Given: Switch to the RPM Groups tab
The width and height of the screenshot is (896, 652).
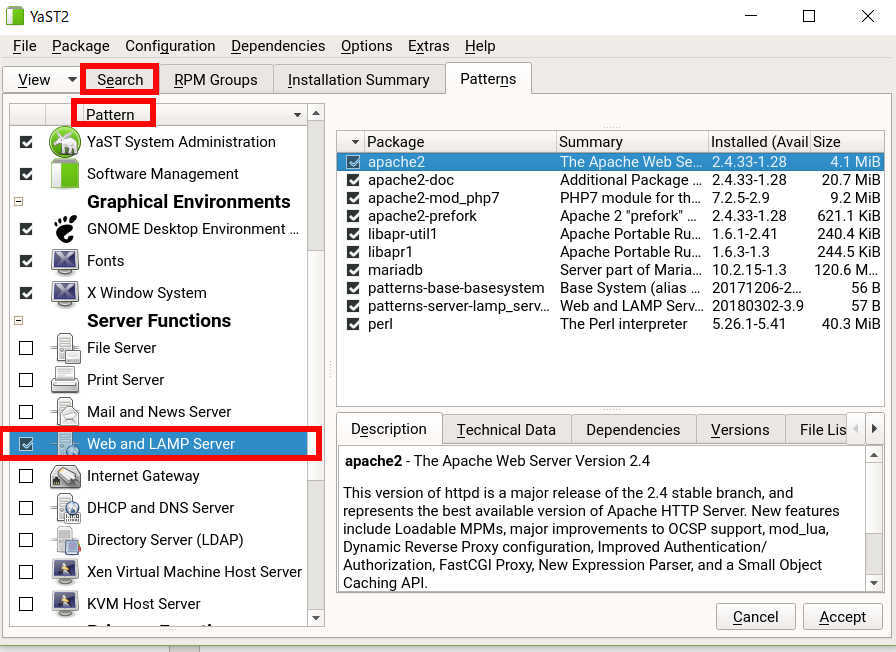Looking at the screenshot, I should [x=216, y=79].
